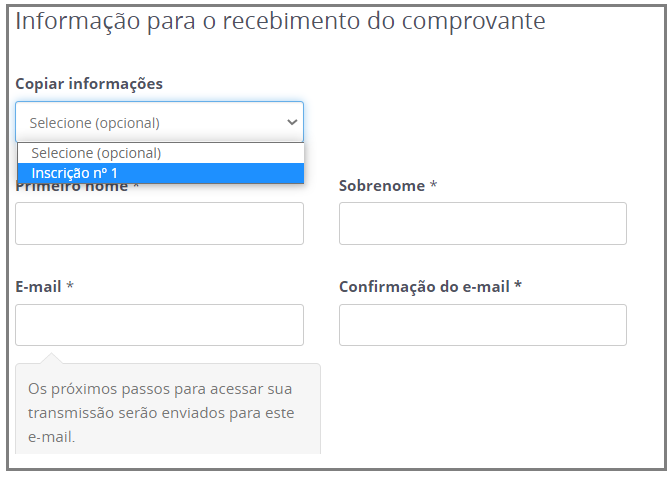Click the required asterisk beside Sobrenome

[x=433, y=186]
